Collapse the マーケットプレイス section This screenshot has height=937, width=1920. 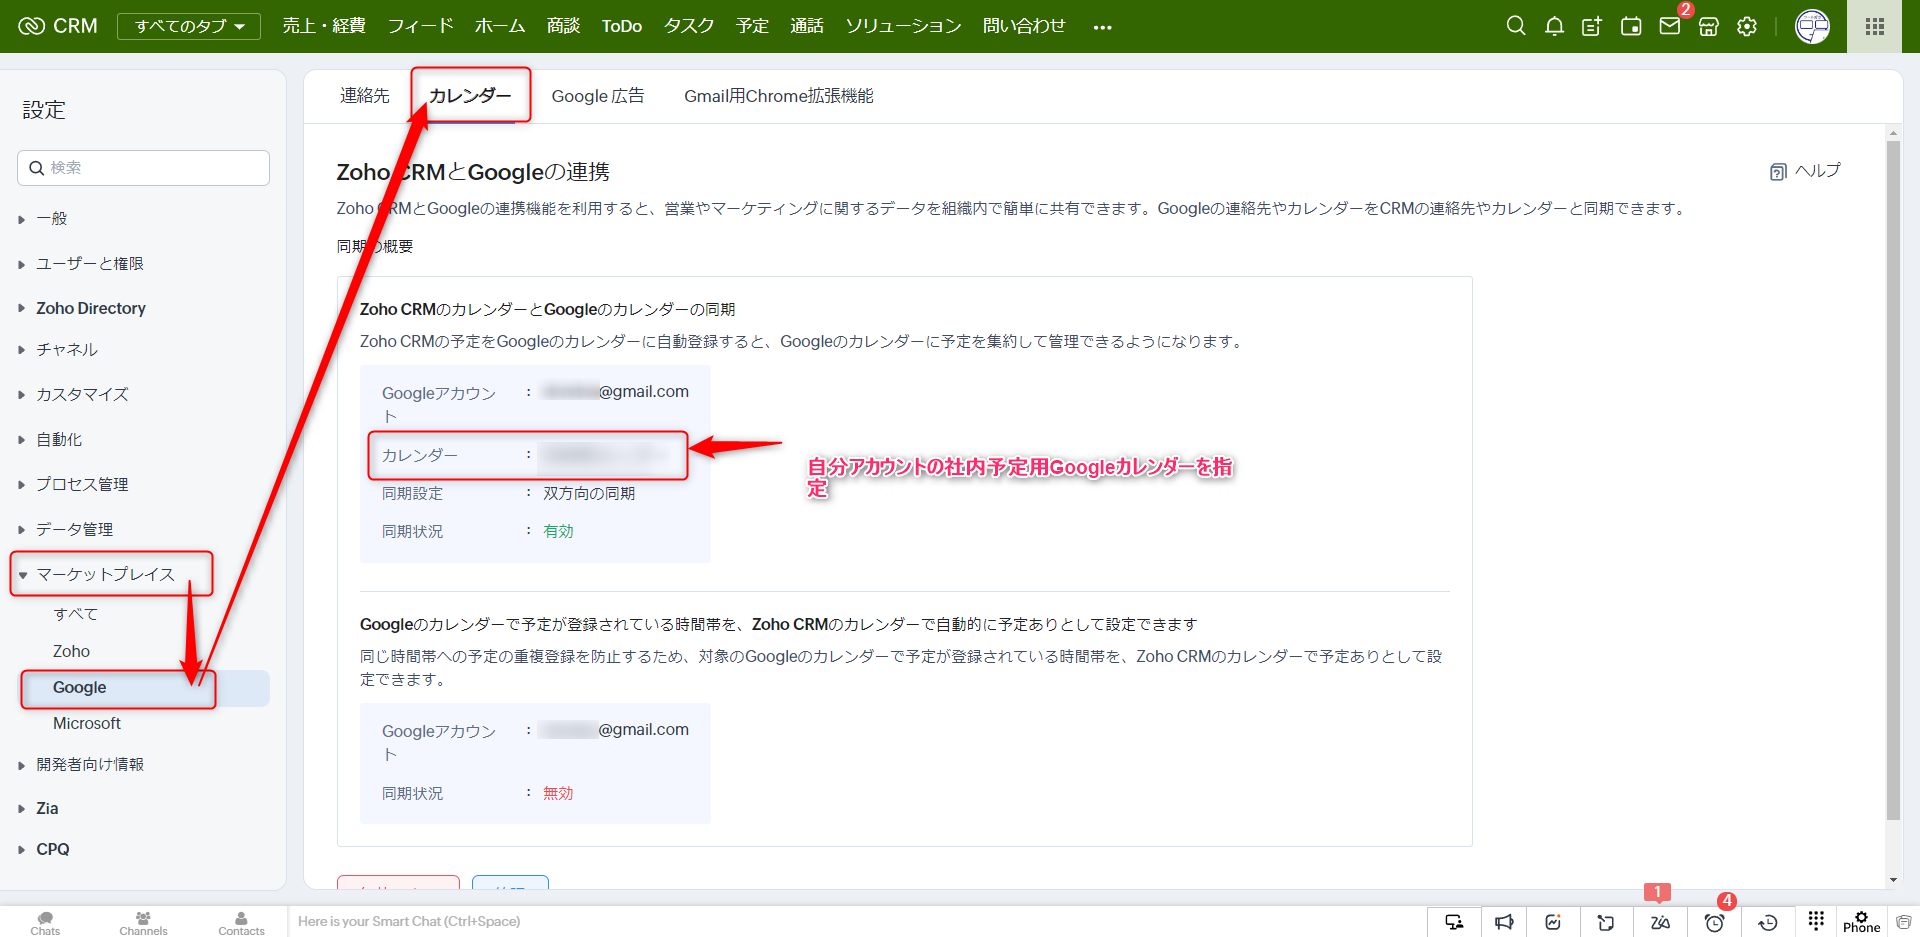105,574
